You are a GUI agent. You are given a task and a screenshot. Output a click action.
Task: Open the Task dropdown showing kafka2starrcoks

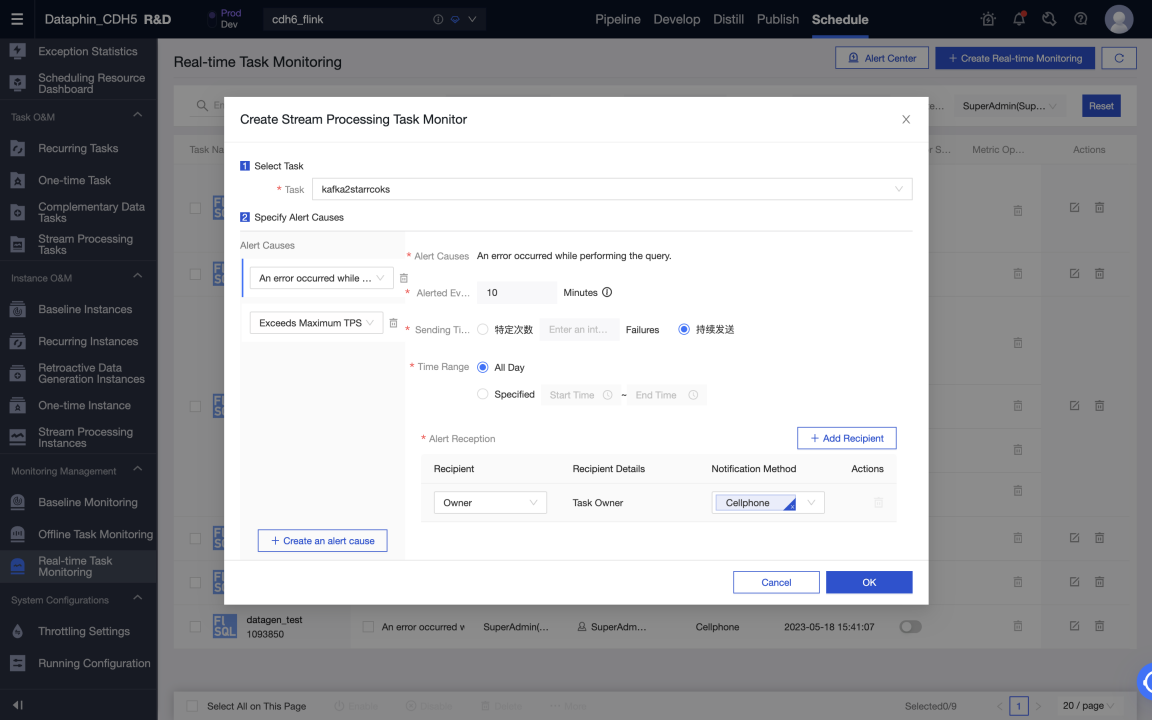click(x=612, y=189)
